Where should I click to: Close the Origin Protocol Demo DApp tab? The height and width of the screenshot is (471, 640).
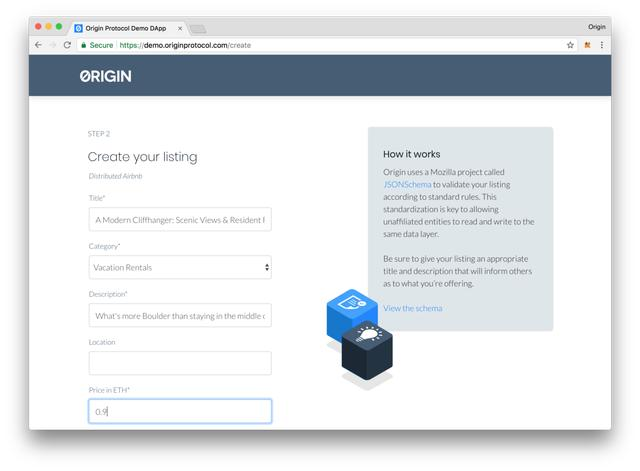pos(180,29)
